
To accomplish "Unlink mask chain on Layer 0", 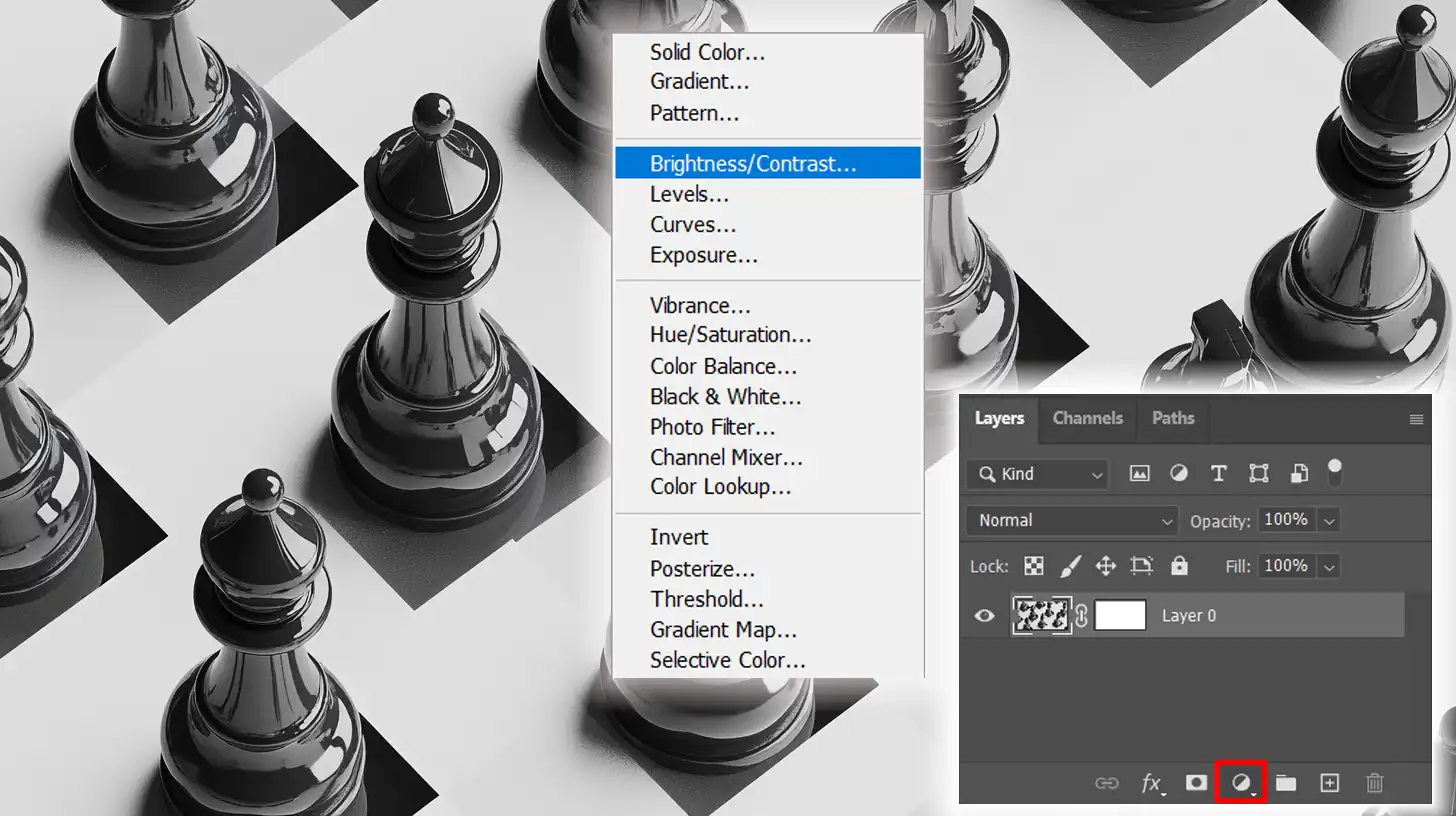I will click(x=1081, y=616).
